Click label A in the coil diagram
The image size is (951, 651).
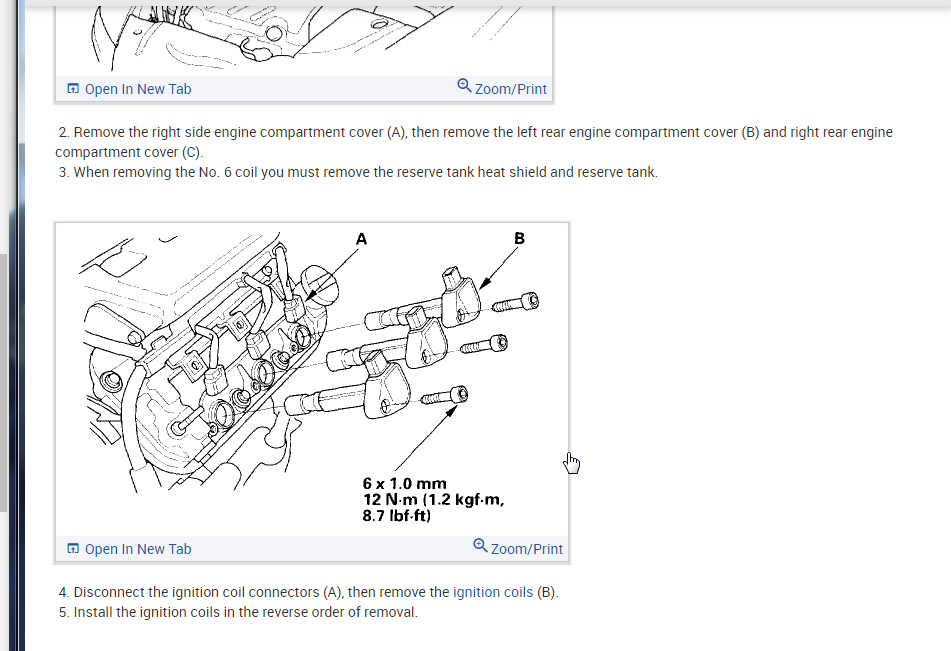click(x=361, y=239)
